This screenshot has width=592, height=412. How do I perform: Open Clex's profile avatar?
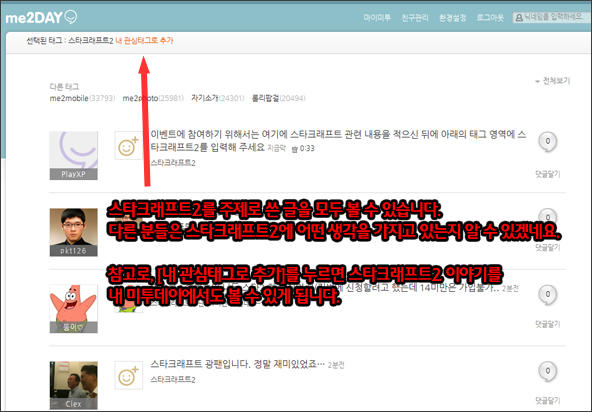point(74,386)
